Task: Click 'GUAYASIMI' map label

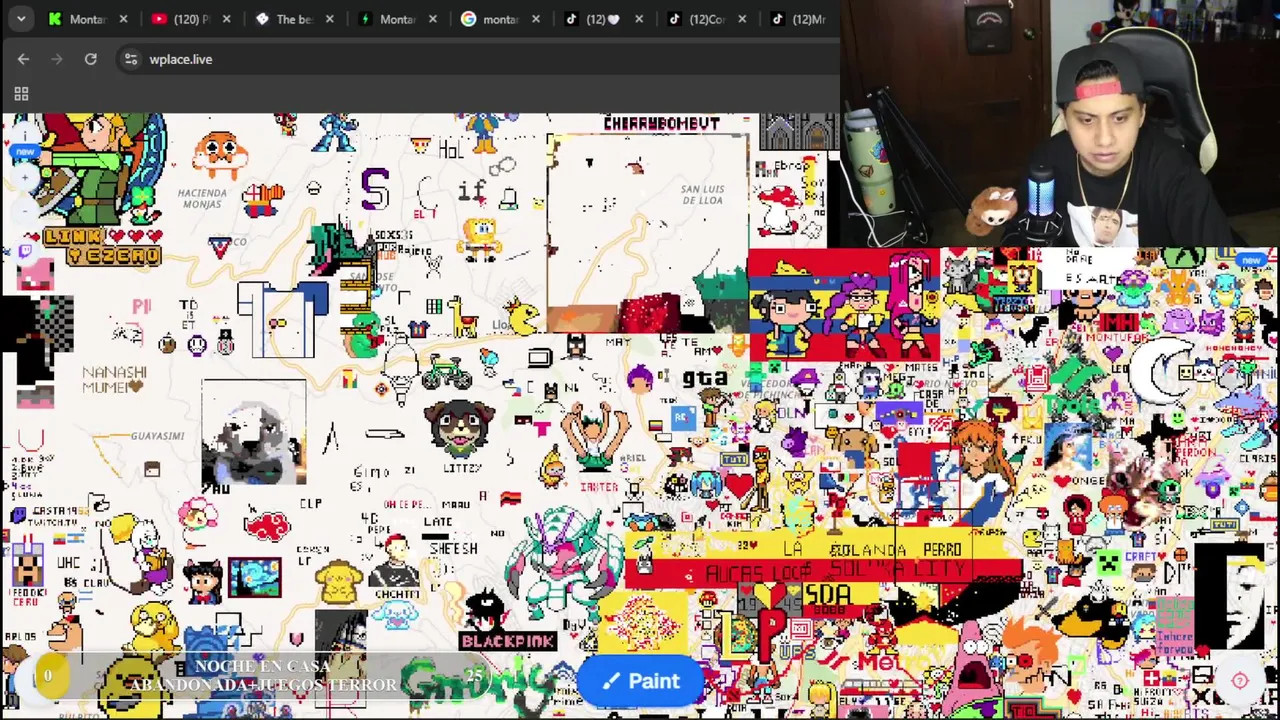Action: pos(157,436)
